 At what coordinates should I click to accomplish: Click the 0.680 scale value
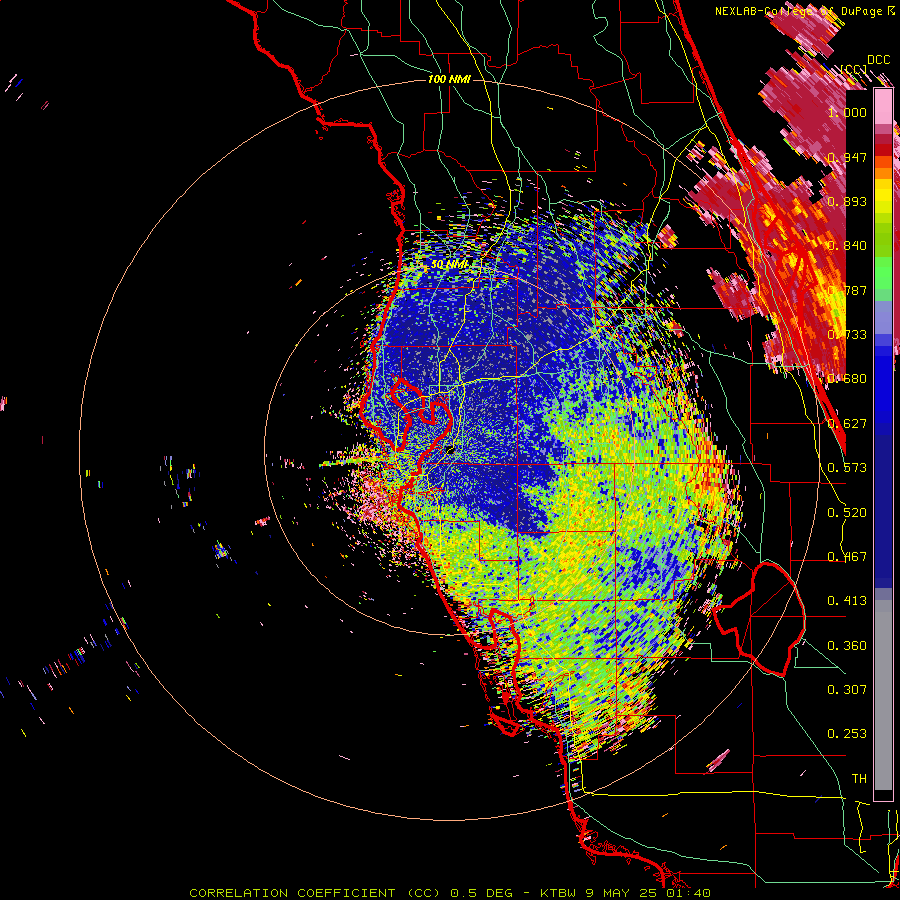point(847,378)
